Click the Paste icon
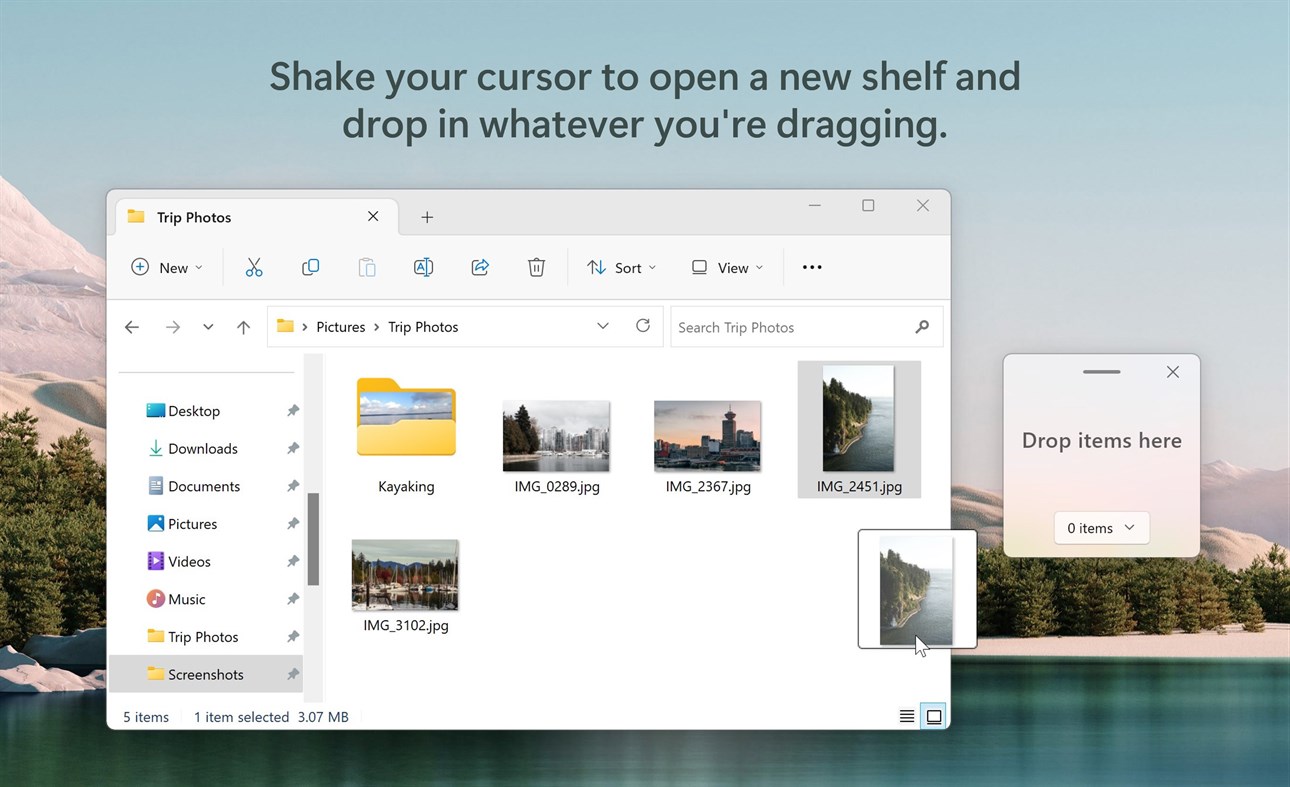This screenshot has height=787, width=1290. tap(366, 267)
